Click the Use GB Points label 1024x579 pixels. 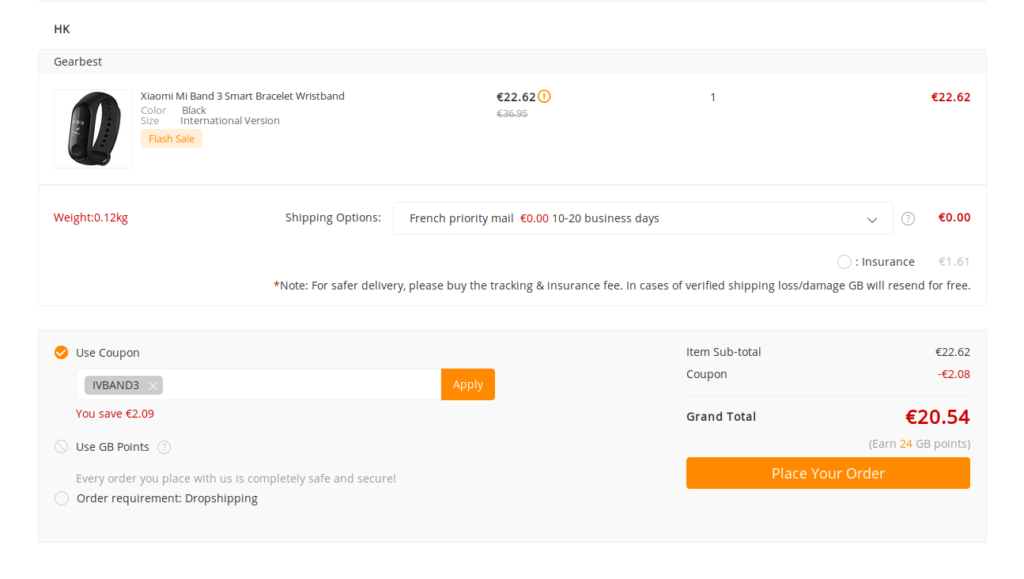pyautogui.click(x=112, y=447)
